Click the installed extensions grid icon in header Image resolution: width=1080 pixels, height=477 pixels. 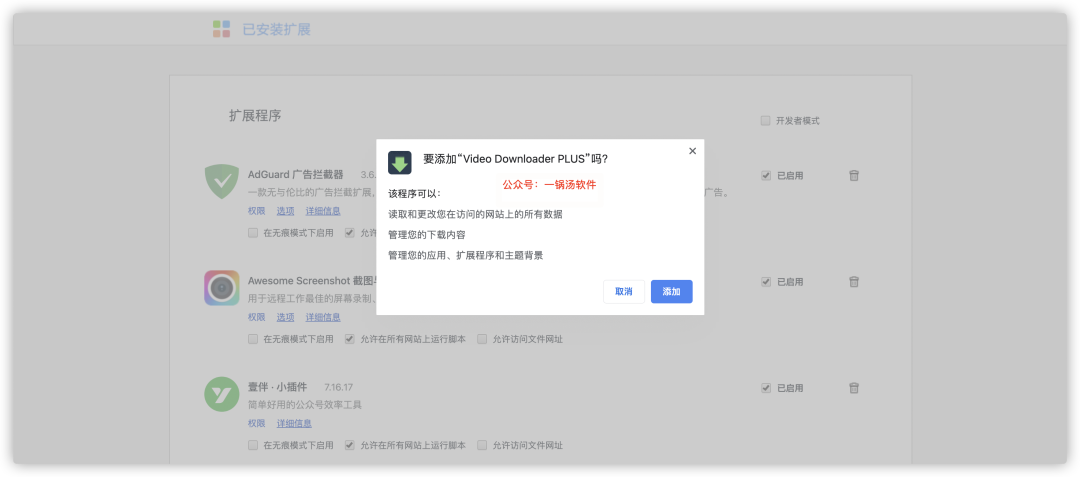[x=222, y=29]
